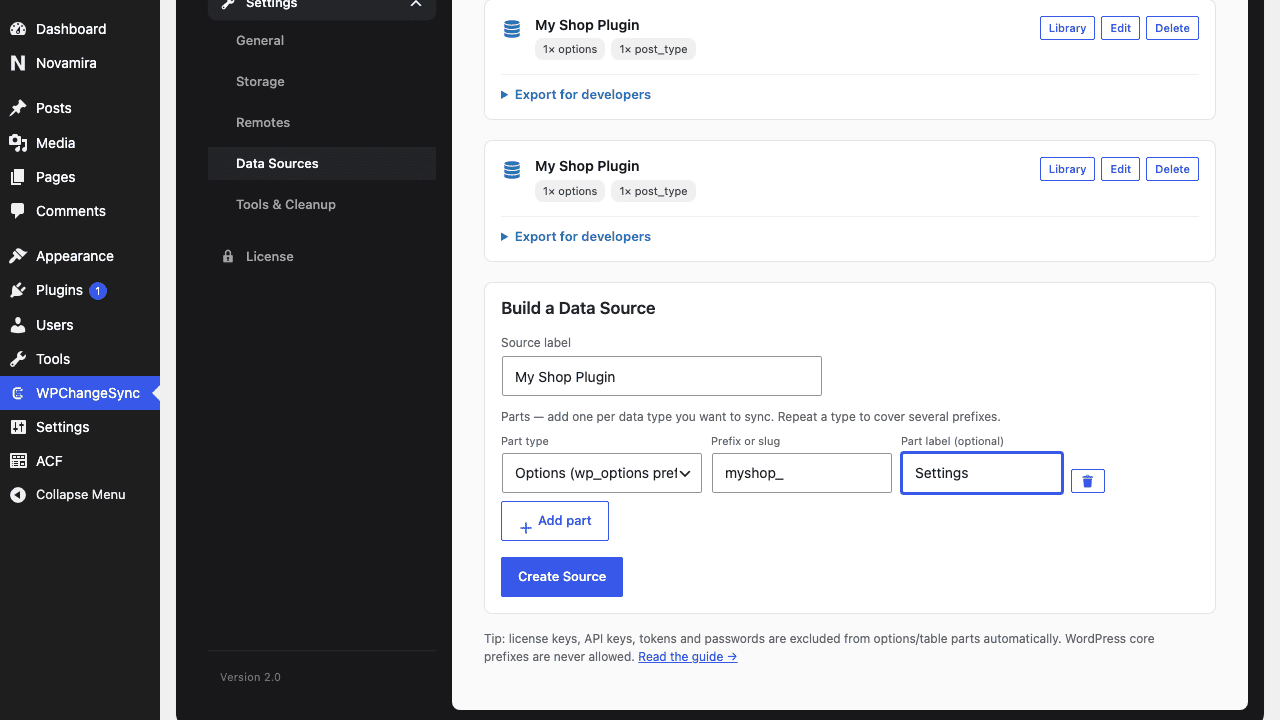
Task: Open the Posts menu item label
Action: pos(54,108)
